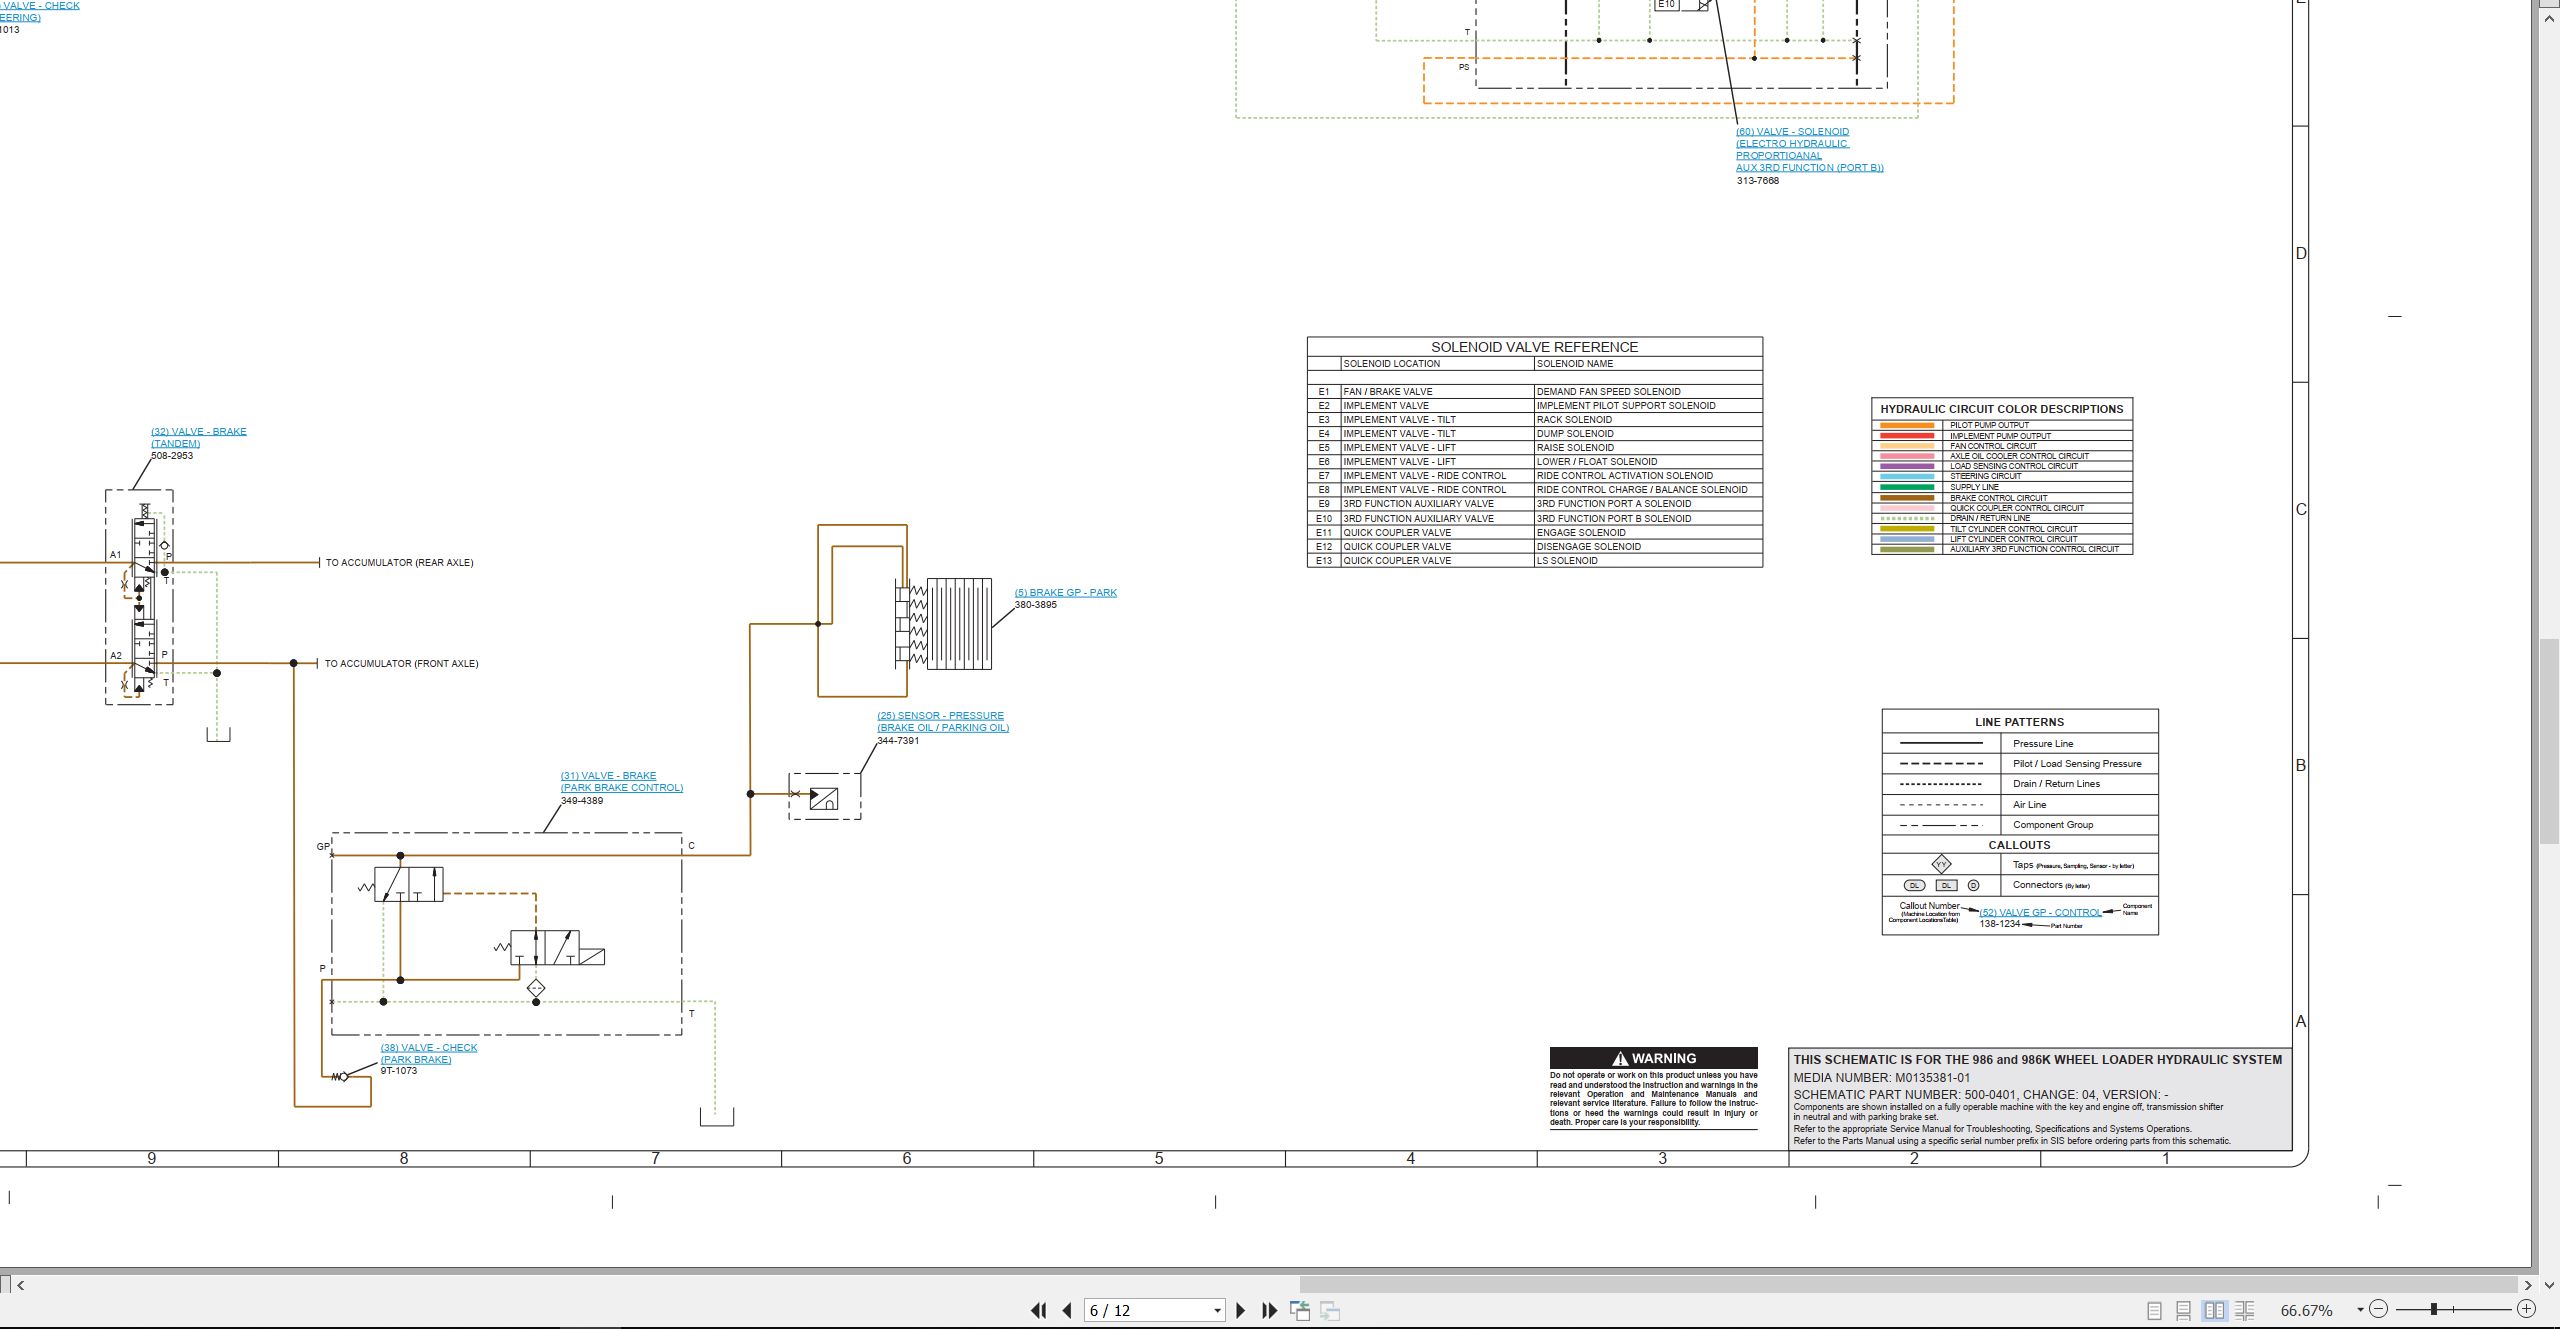Click the TO ACCUMULATOR (REAR AXLE) label
This screenshot has height=1329, width=2560.
[x=399, y=563]
